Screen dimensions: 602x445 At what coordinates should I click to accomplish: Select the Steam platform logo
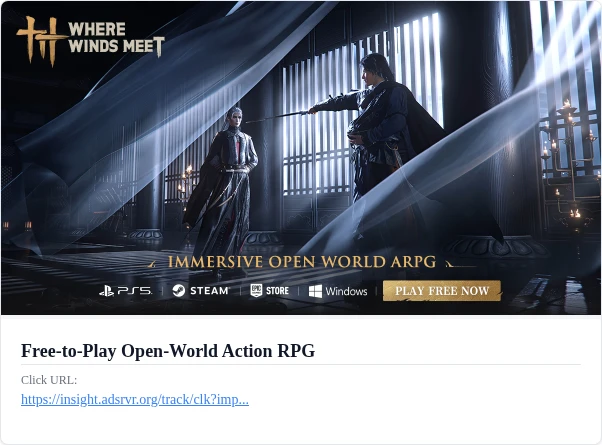(201, 291)
